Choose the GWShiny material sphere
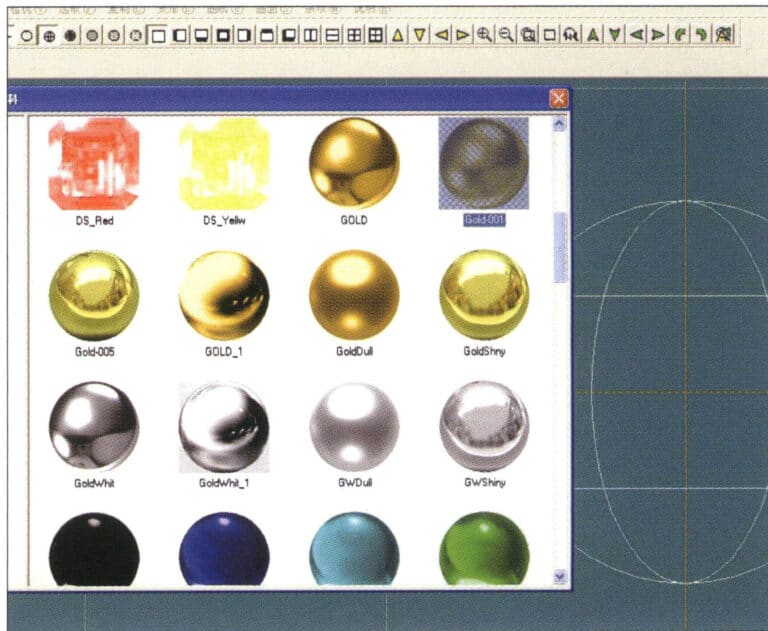Viewport: 768px width, 631px height. point(484,426)
